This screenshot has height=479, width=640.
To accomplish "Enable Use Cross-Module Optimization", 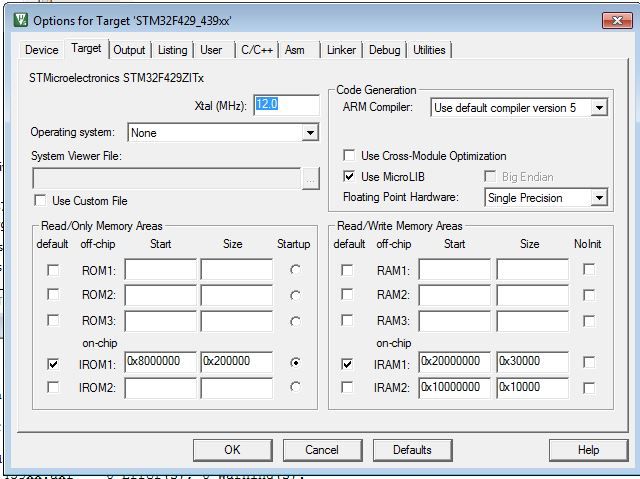I will pyautogui.click(x=349, y=155).
